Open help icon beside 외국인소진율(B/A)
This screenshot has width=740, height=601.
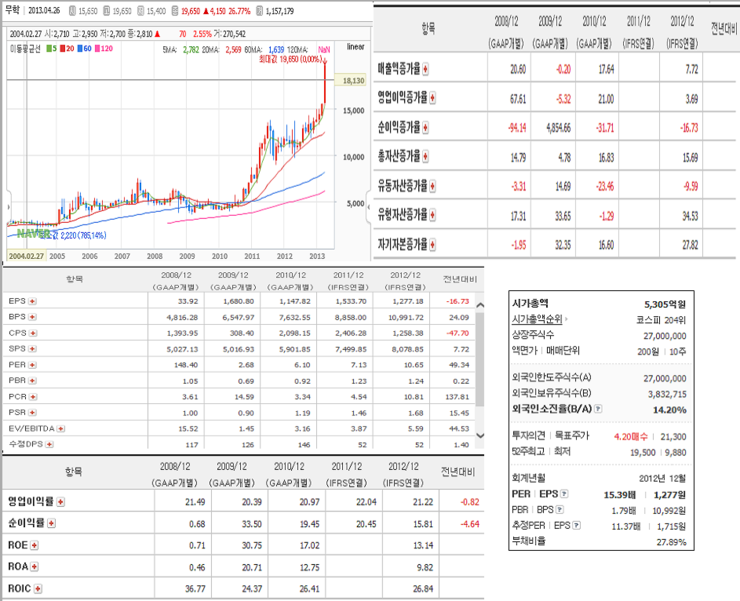tap(598, 409)
